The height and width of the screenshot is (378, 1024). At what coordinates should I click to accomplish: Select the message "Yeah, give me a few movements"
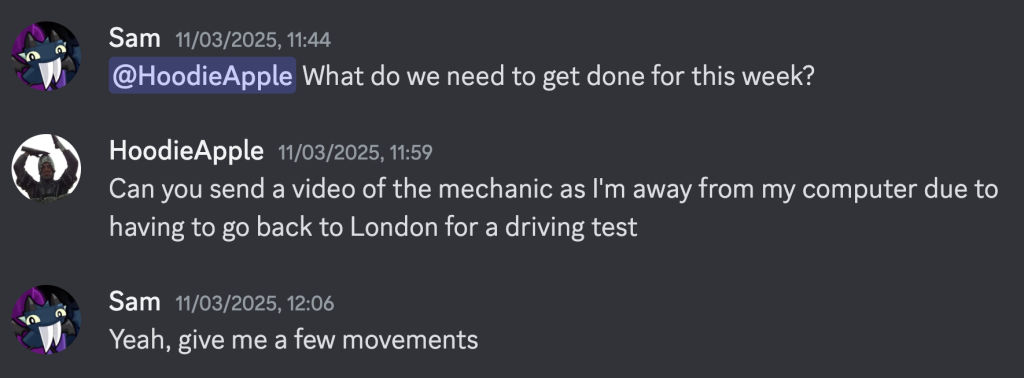coord(293,340)
